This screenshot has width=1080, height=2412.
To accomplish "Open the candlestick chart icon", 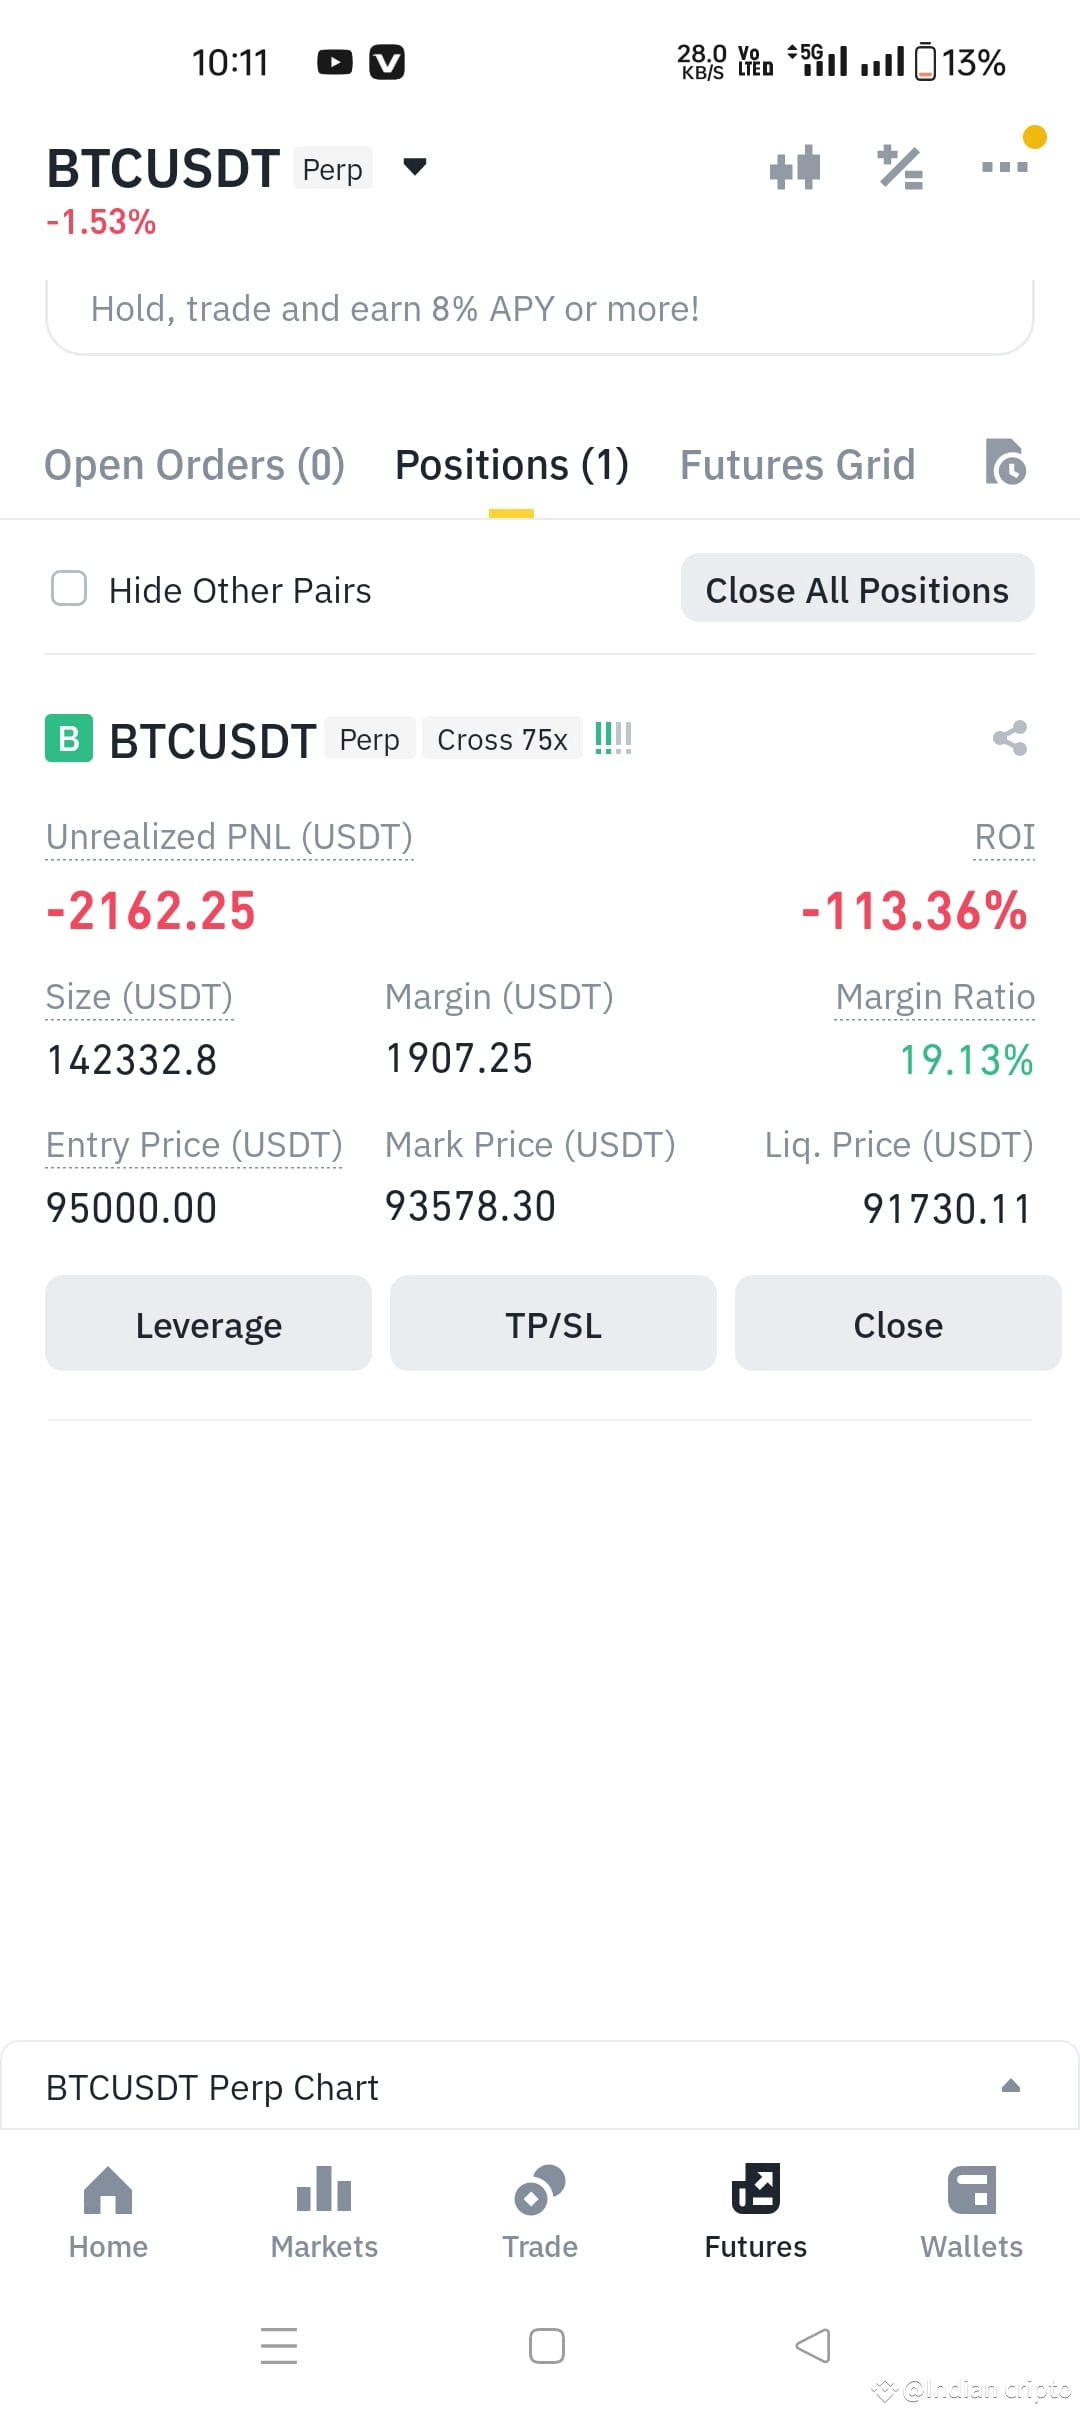I will [x=795, y=167].
